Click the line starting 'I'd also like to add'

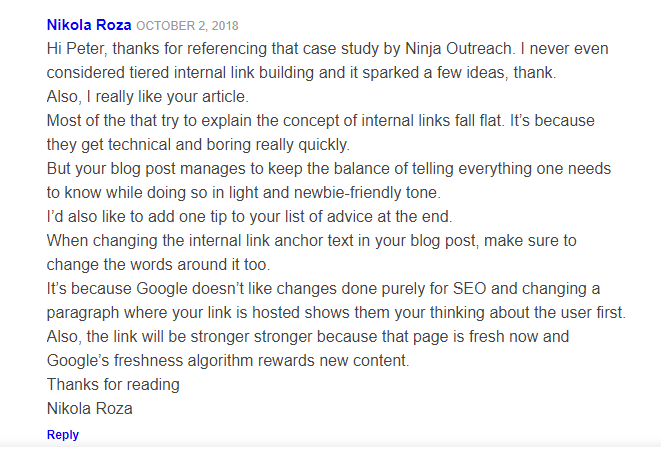pos(249,217)
